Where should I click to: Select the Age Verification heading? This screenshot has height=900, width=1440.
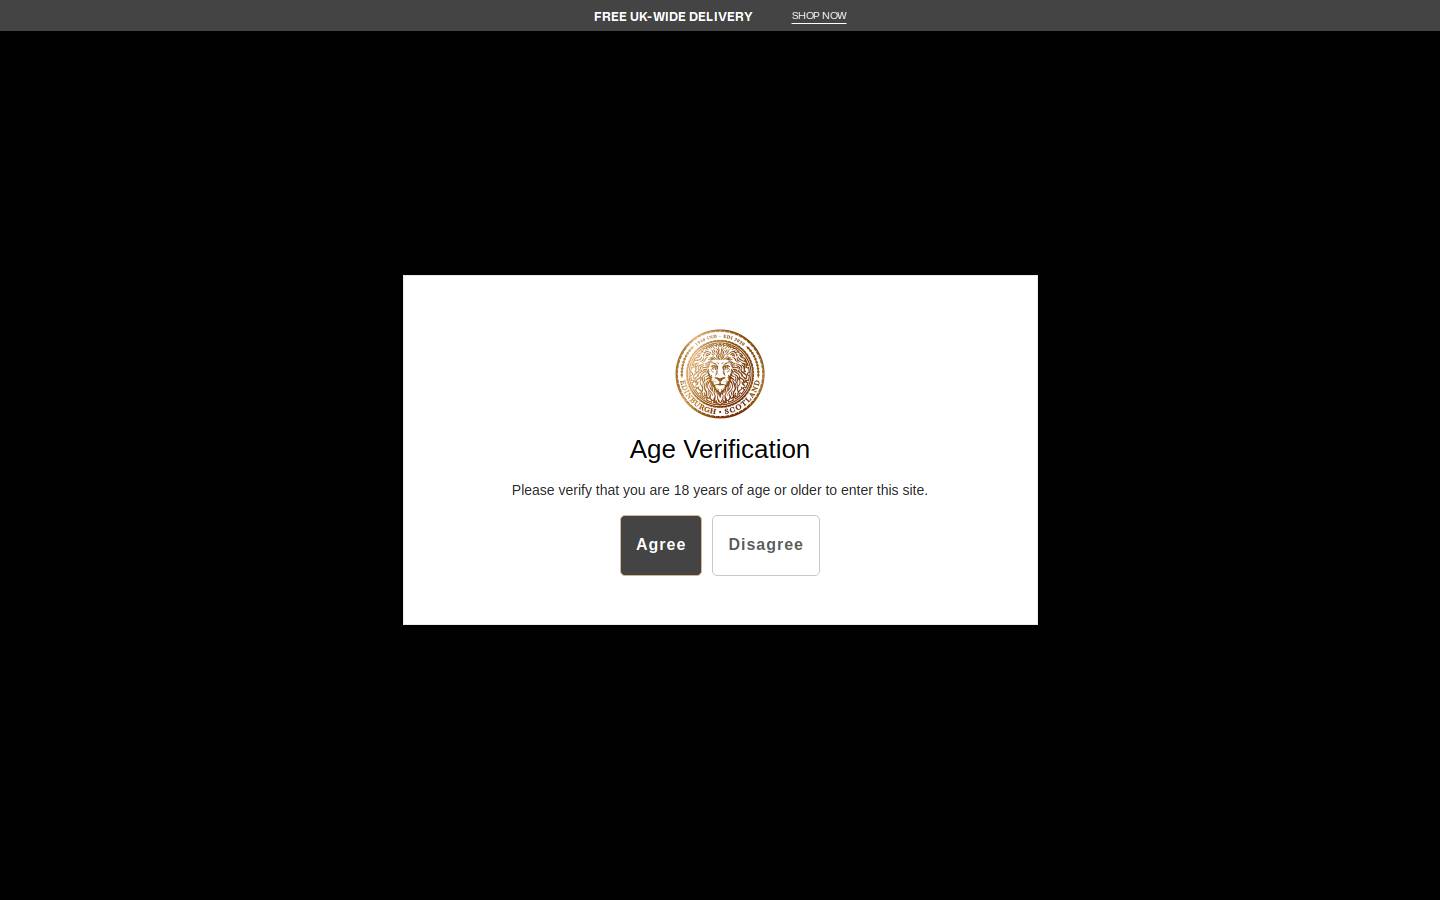(x=720, y=449)
